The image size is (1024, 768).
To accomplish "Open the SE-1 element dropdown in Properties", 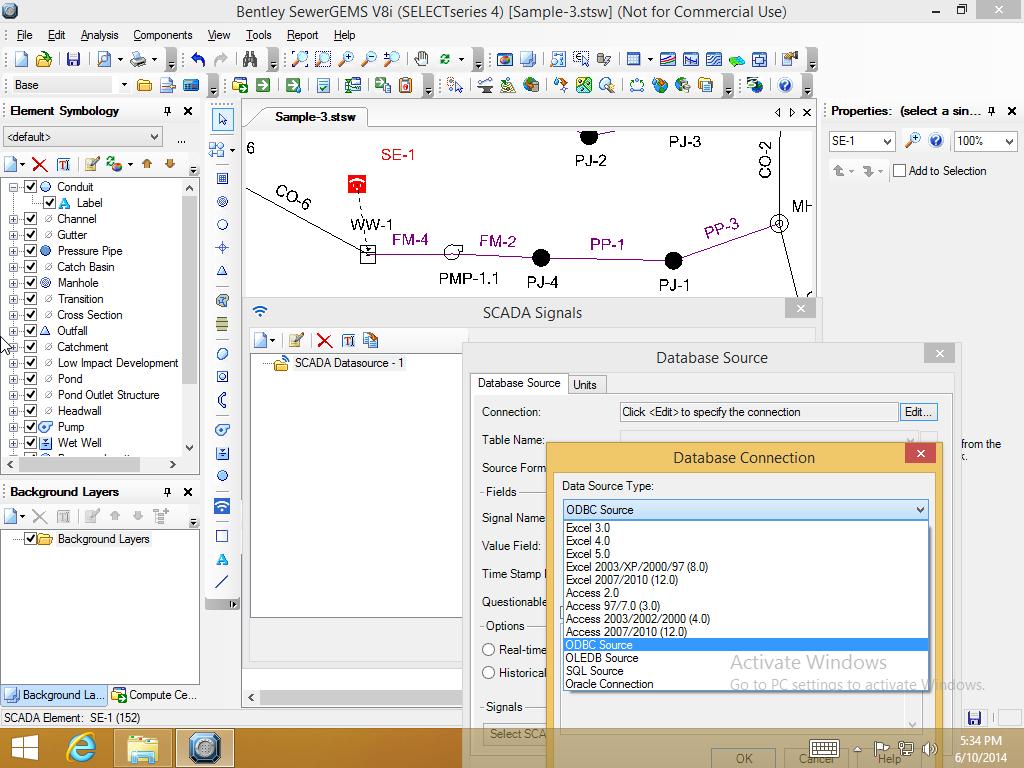I will [887, 141].
